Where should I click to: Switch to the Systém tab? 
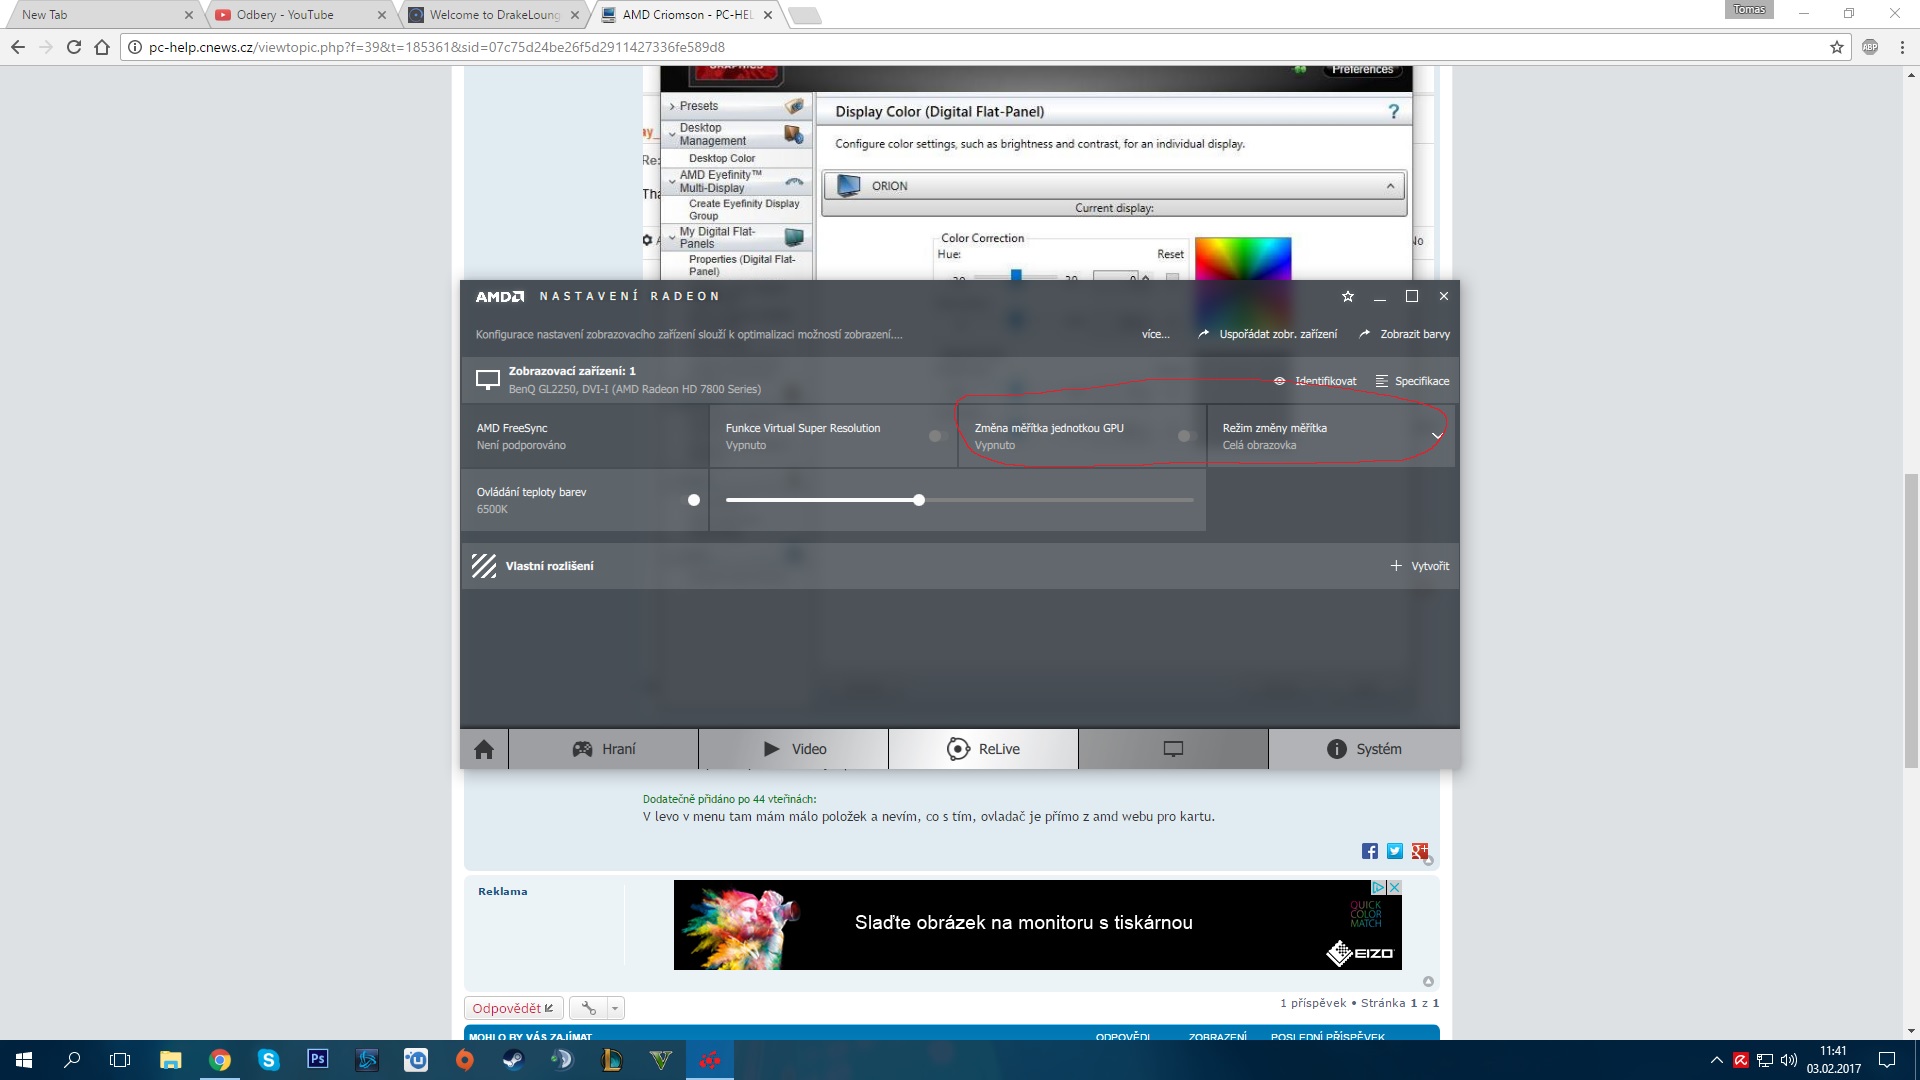click(x=1364, y=749)
